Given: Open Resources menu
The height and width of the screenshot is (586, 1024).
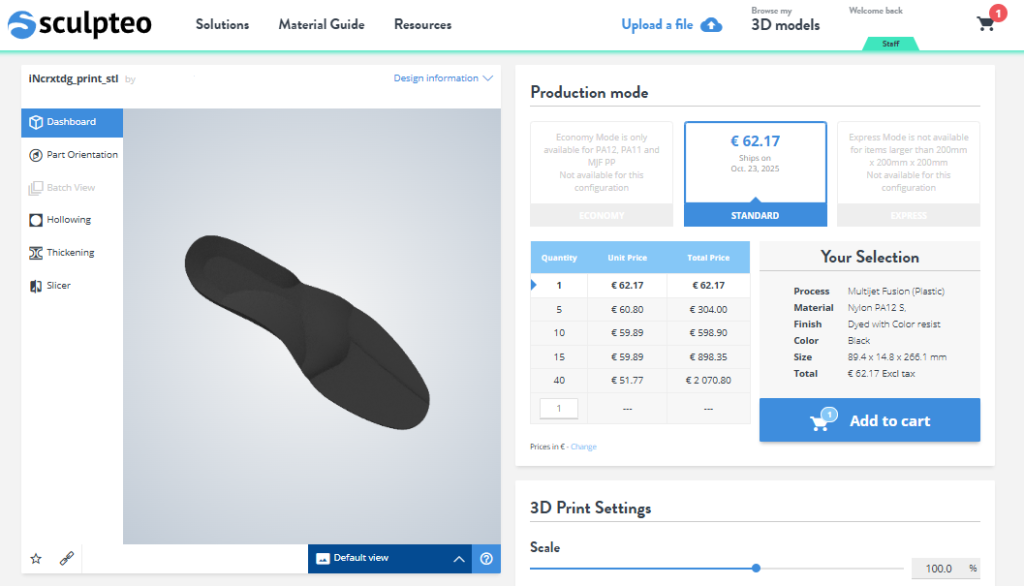Looking at the screenshot, I should (x=423, y=24).
